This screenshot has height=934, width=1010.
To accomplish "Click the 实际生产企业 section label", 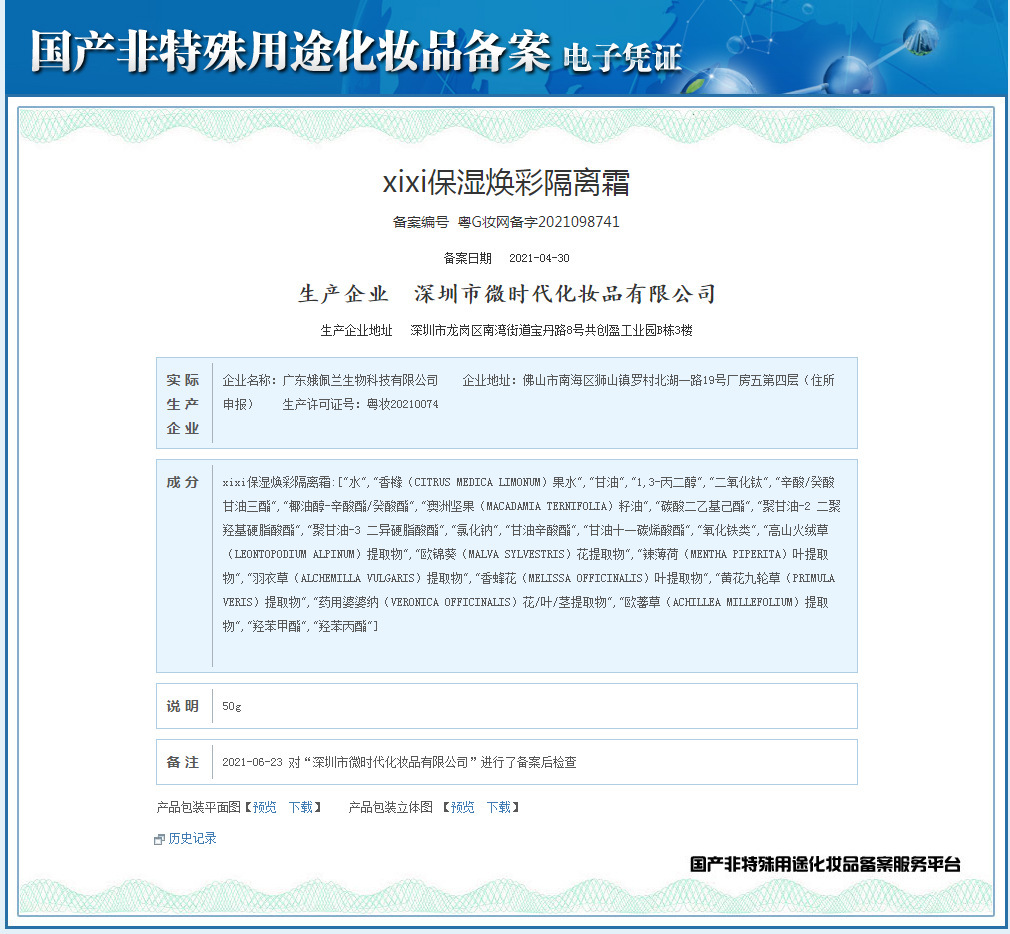I will click(183, 404).
